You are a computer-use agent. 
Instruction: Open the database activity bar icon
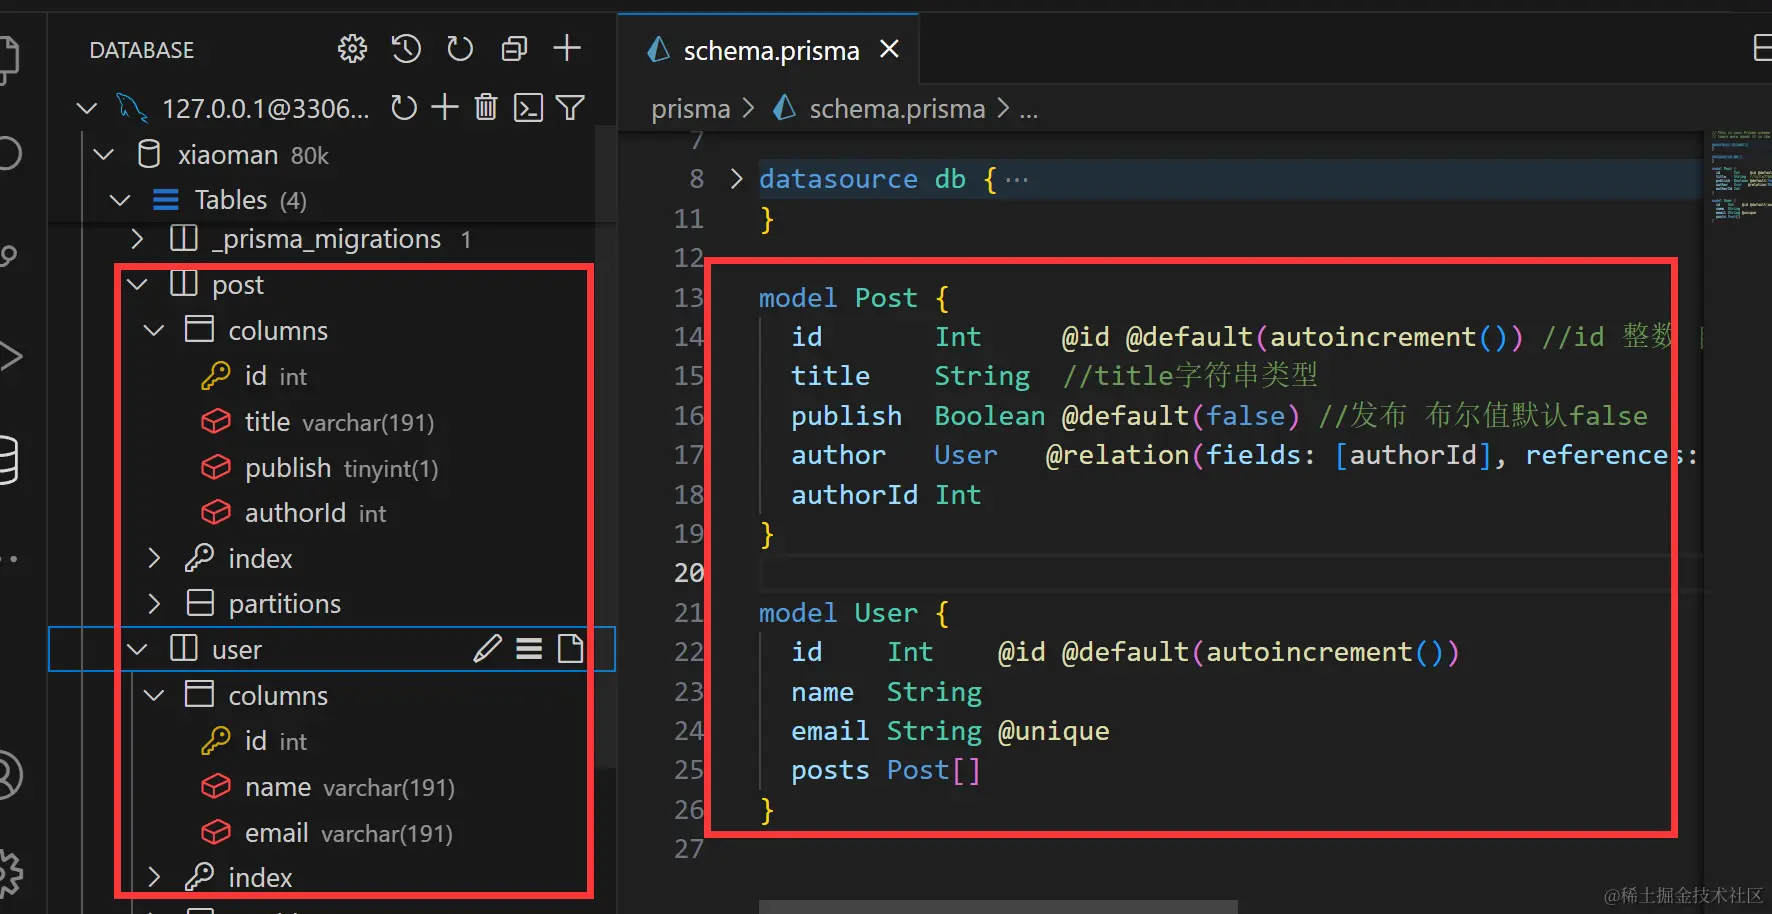pyautogui.click(x=8, y=460)
